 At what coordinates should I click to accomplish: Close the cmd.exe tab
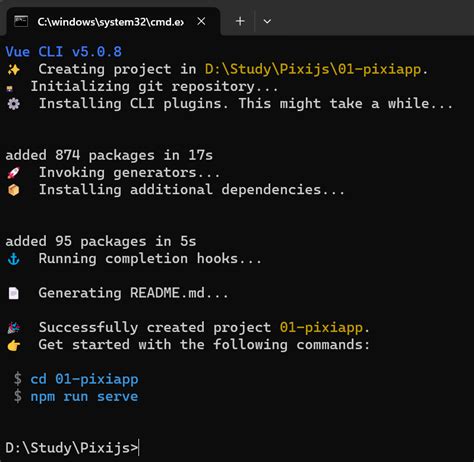(x=201, y=21)
